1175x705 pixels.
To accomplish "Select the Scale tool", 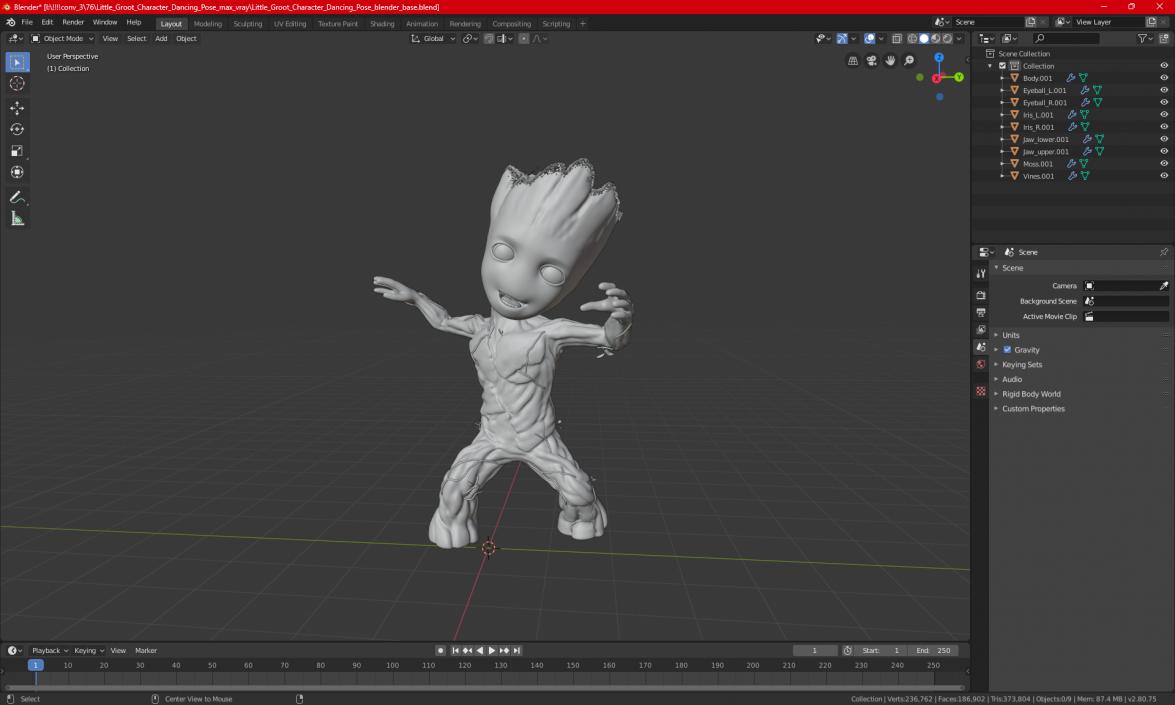I will pyautogui.click(x=16, y=148).
